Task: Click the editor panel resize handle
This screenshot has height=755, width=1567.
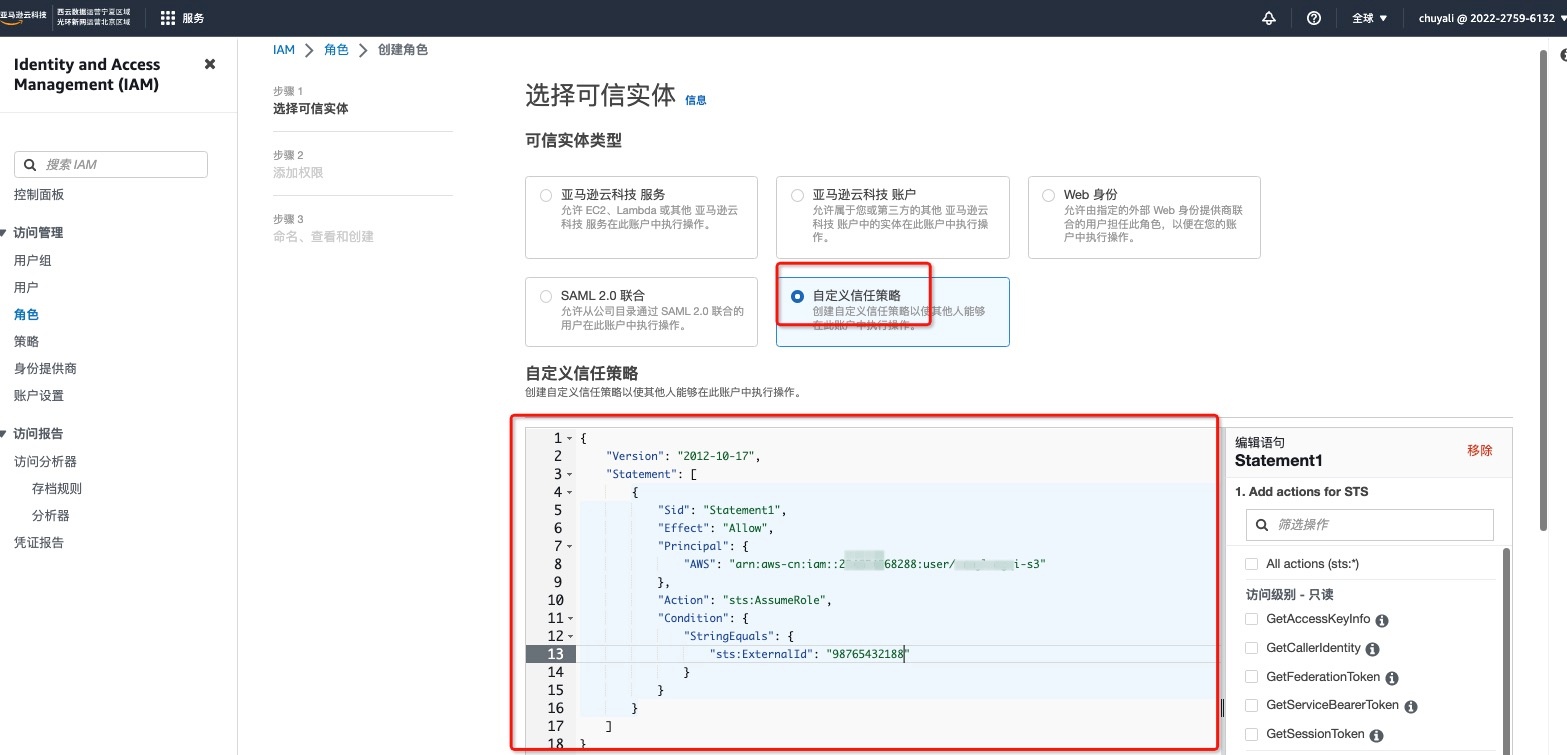Action: 1222,708
